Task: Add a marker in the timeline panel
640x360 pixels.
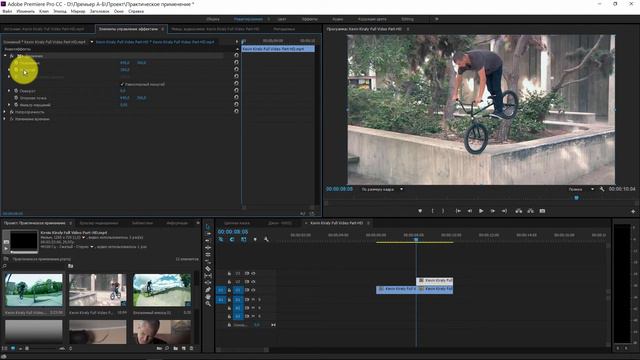Action: pos(255,240)
